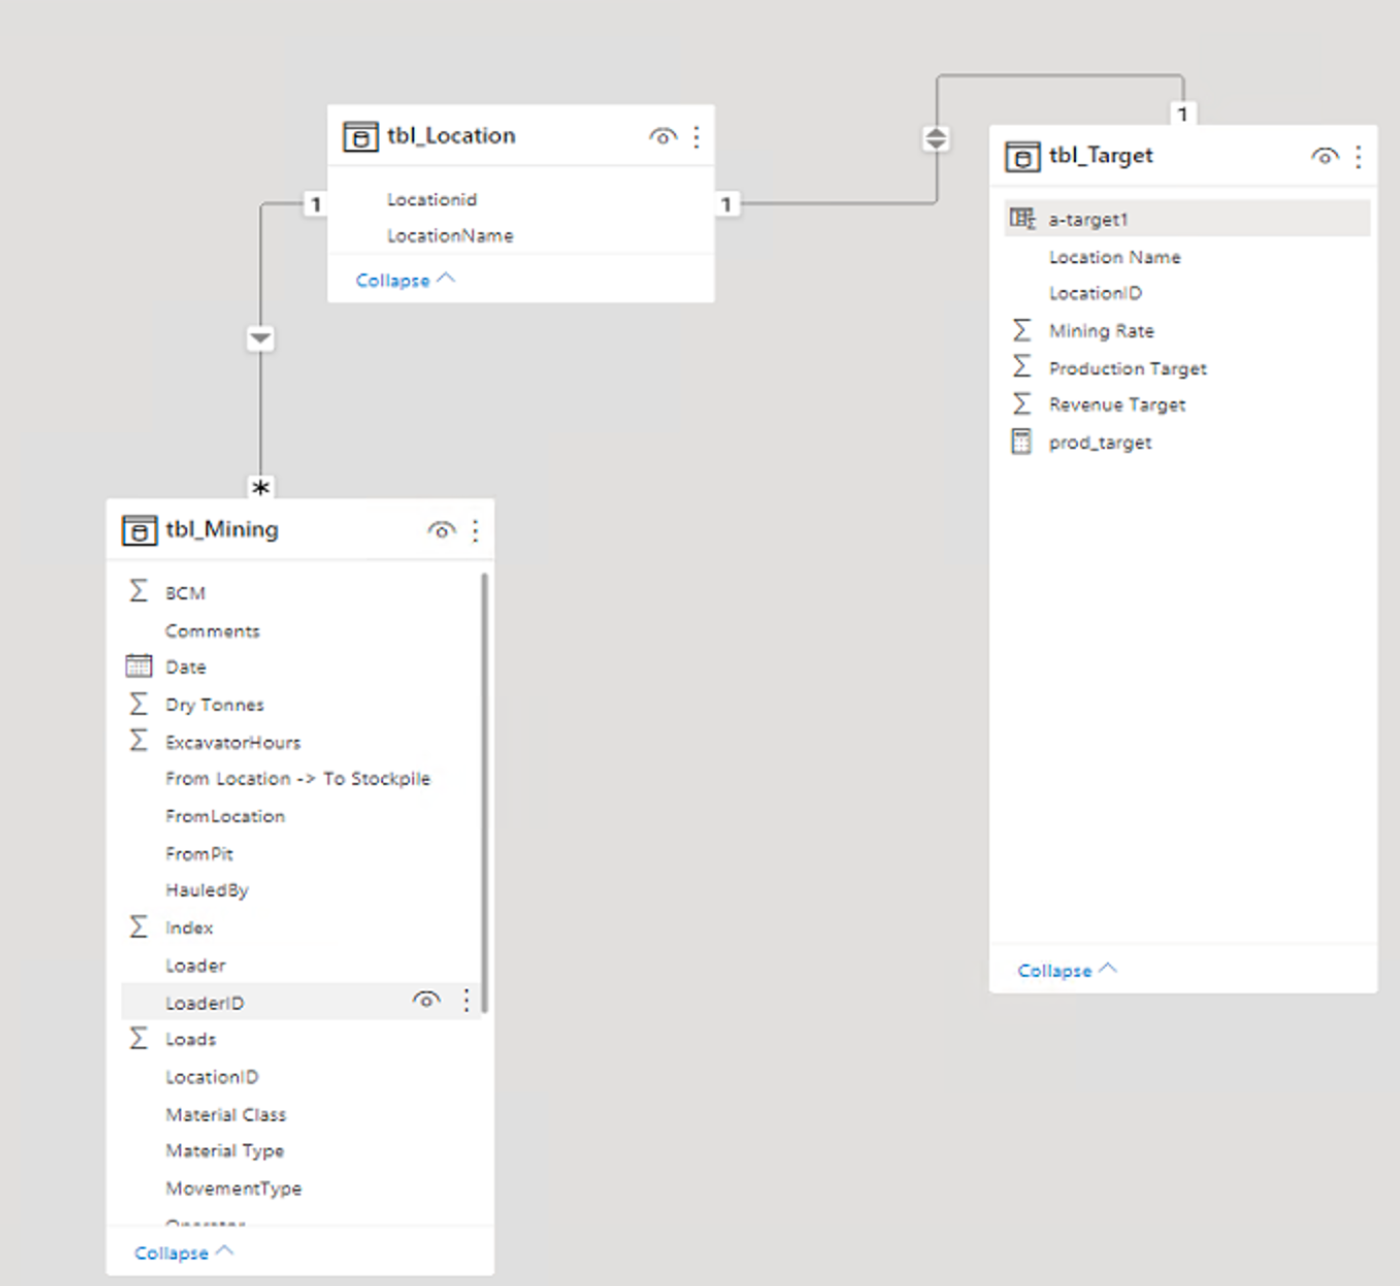Click sigma icon next to BCM
The width and height of the screenshot is (1400, 1286).
pyautogui.click(x=139, y=591)
